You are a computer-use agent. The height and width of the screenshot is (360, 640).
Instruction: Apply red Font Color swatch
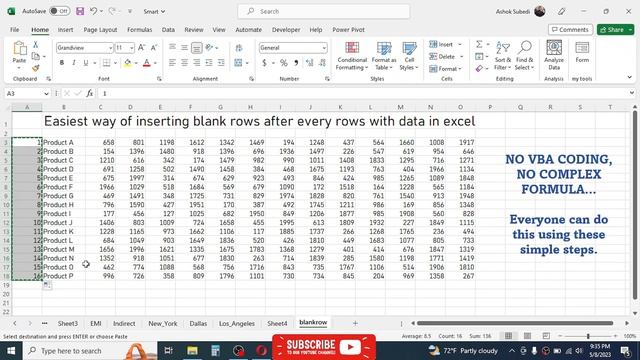tap(147, 63)
